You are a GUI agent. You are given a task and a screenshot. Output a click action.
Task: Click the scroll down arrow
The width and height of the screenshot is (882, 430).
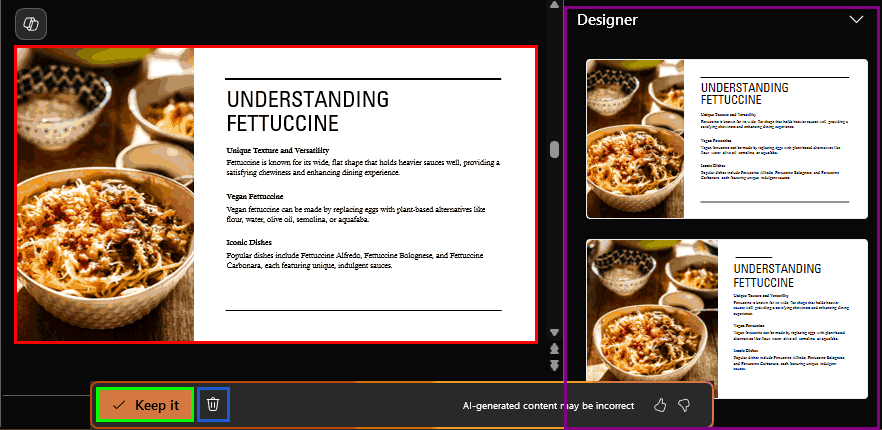554,332
